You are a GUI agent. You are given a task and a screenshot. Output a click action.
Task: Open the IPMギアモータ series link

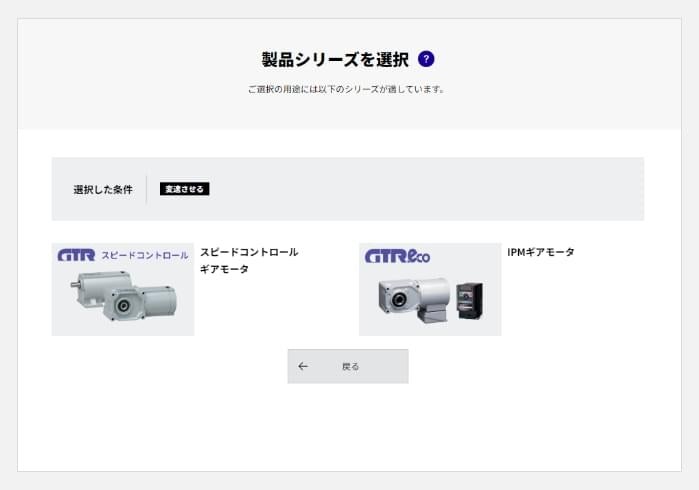pyautogui.click(x=541, y=252)
